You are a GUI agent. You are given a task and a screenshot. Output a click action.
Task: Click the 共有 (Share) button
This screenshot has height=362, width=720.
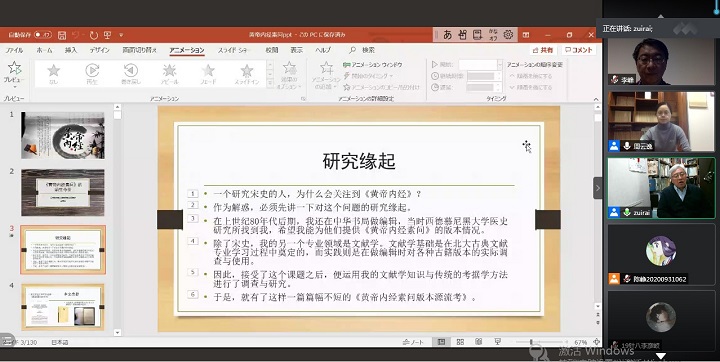[x=543, y=50]
